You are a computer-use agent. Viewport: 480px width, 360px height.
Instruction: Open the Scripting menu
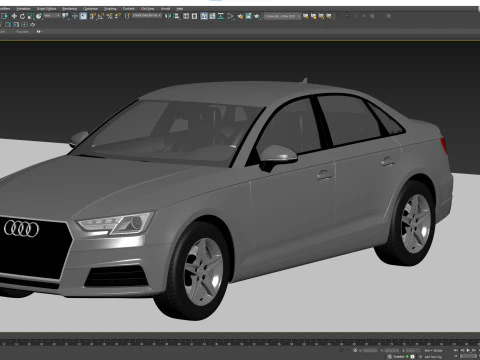pyautogui.click(x=110, y=9)
